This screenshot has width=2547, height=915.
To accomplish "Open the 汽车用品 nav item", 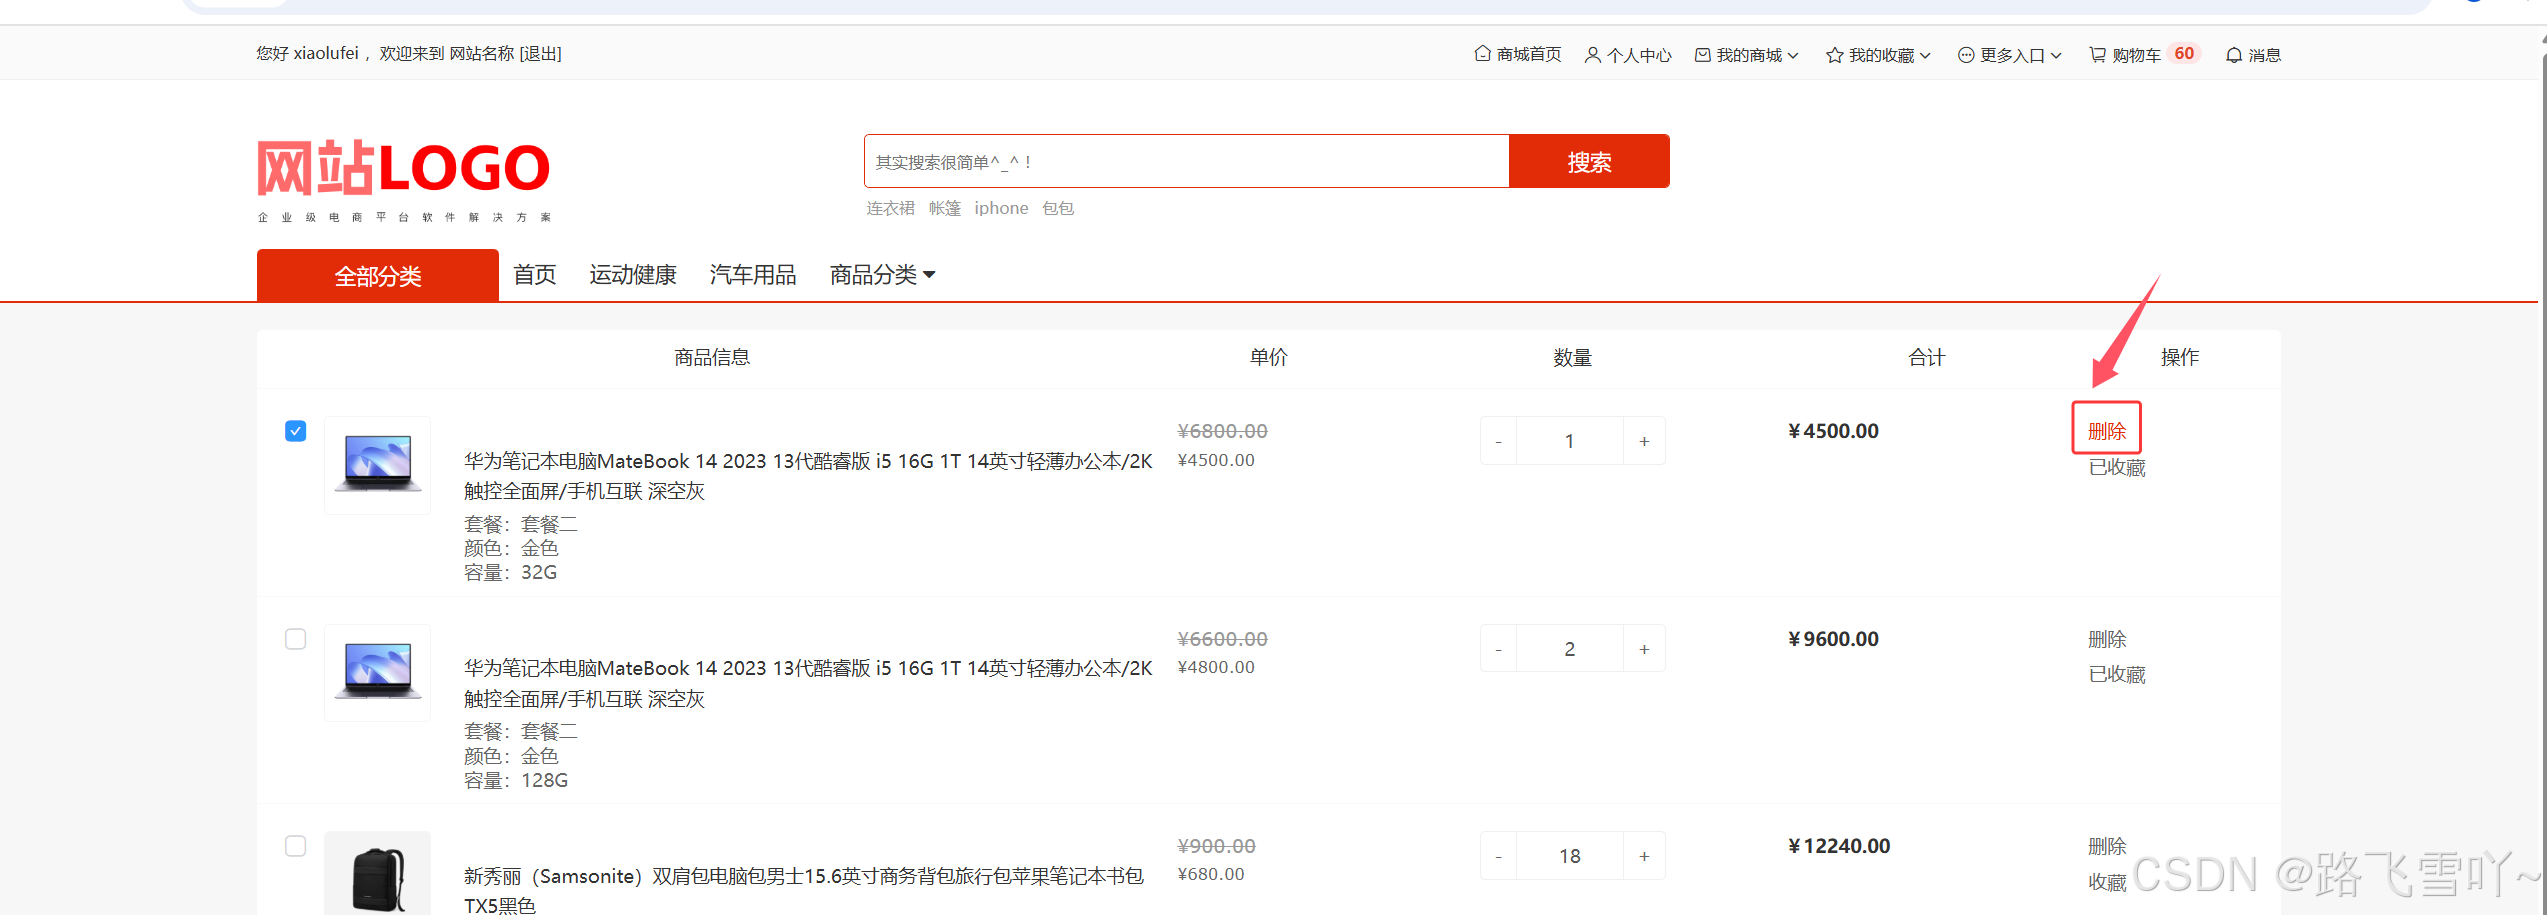I will pos(753,275).
